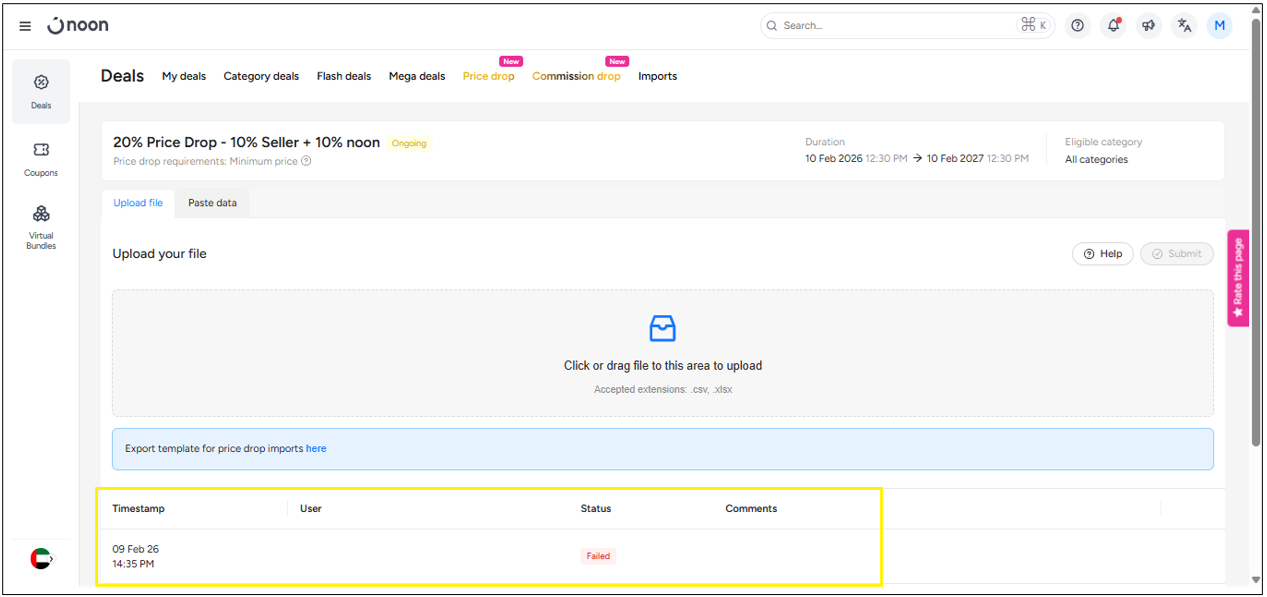Open the help question mark icon
The width and height of the screenshot is (1267, 597).
pyautogui.click(x=1077, y=26)
